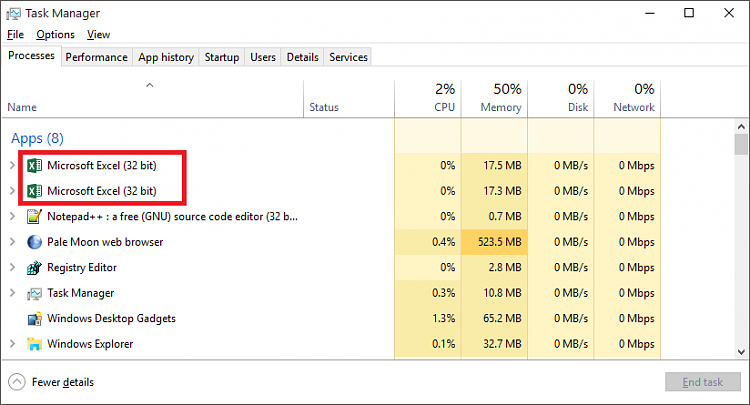Expand the Registry Editor row
This screenshot has height=405, width=750.
(12, 267)
